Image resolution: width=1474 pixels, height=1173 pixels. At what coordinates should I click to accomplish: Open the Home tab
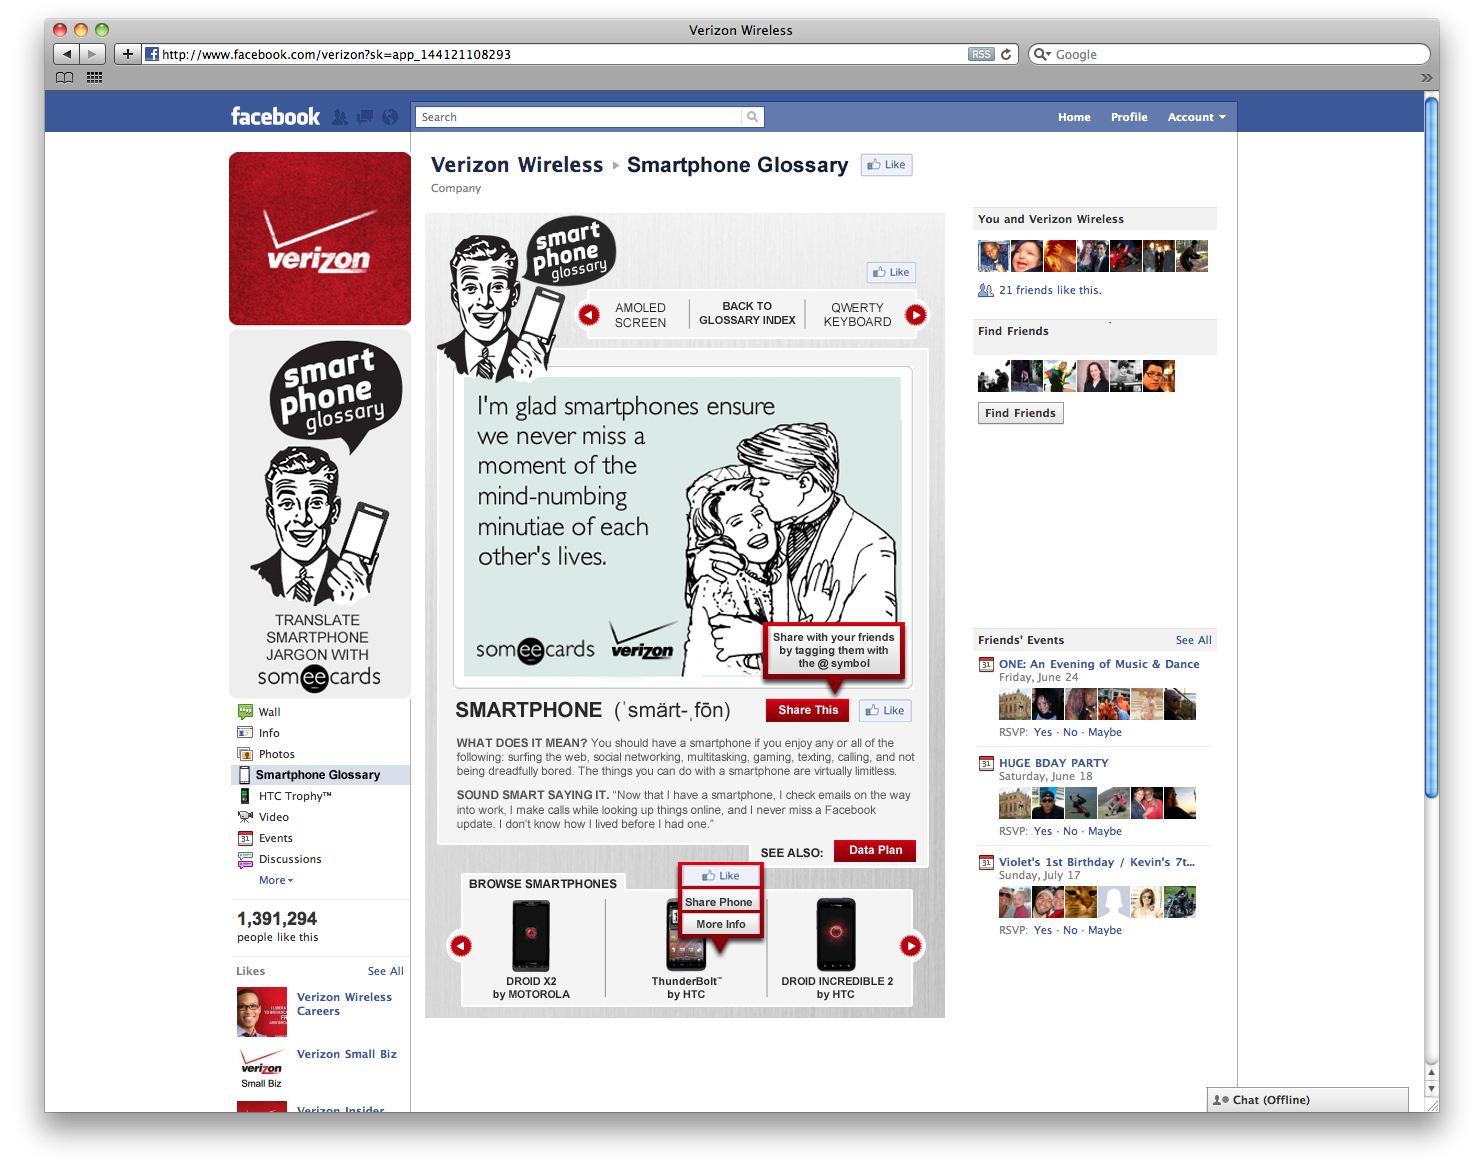(1074, 117)
